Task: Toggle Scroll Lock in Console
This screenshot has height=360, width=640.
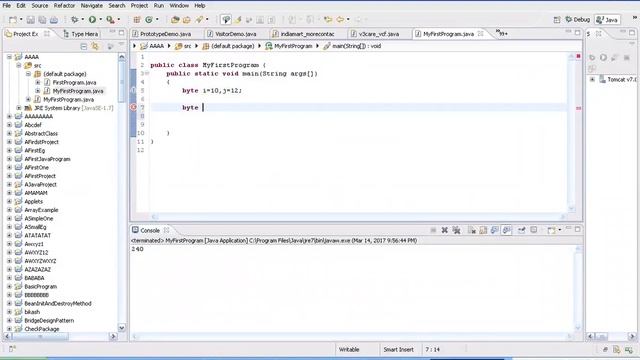Action: [x=483, y=230]
